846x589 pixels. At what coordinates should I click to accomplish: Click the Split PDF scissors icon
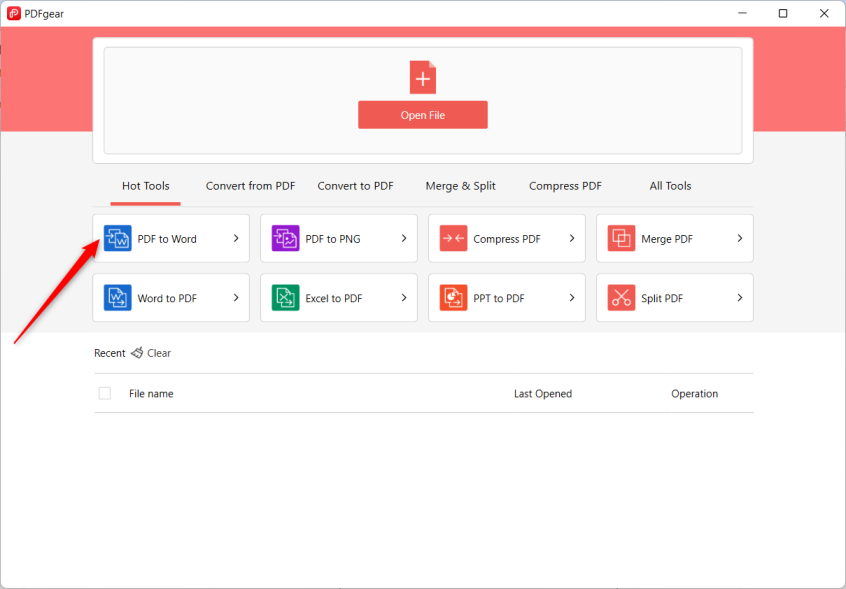[621, 298]
